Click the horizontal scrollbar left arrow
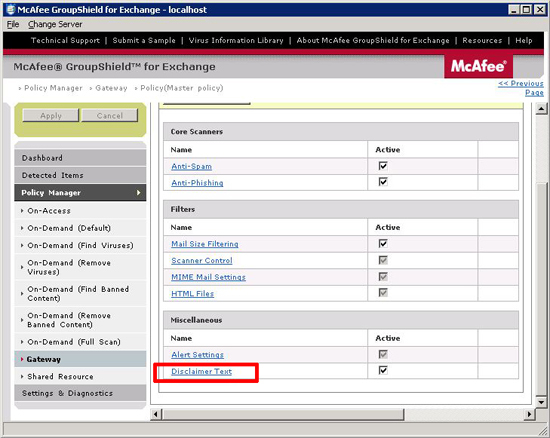Viewport: 550px width, 438px height. 156,414
